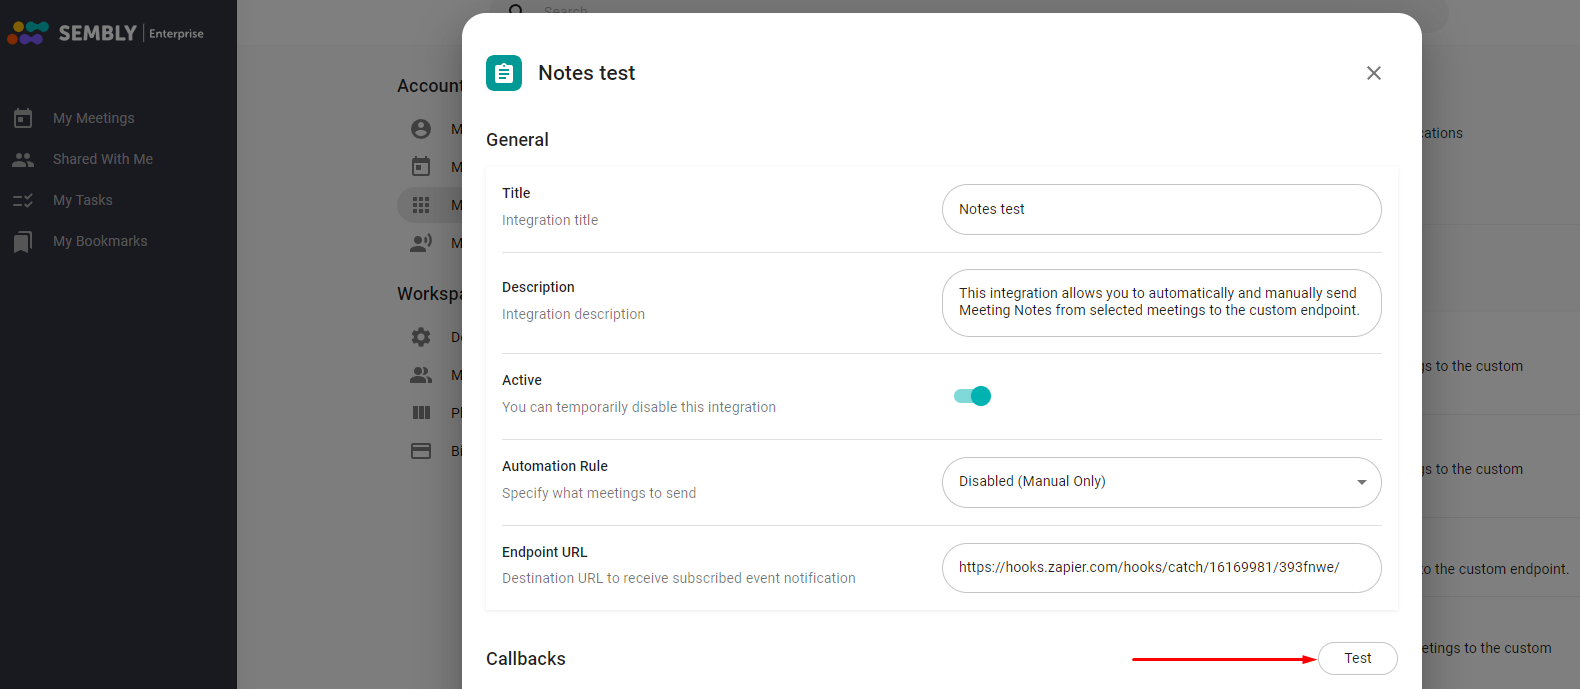
Task: Click the Description text field
Action: tap(1162, 302)
